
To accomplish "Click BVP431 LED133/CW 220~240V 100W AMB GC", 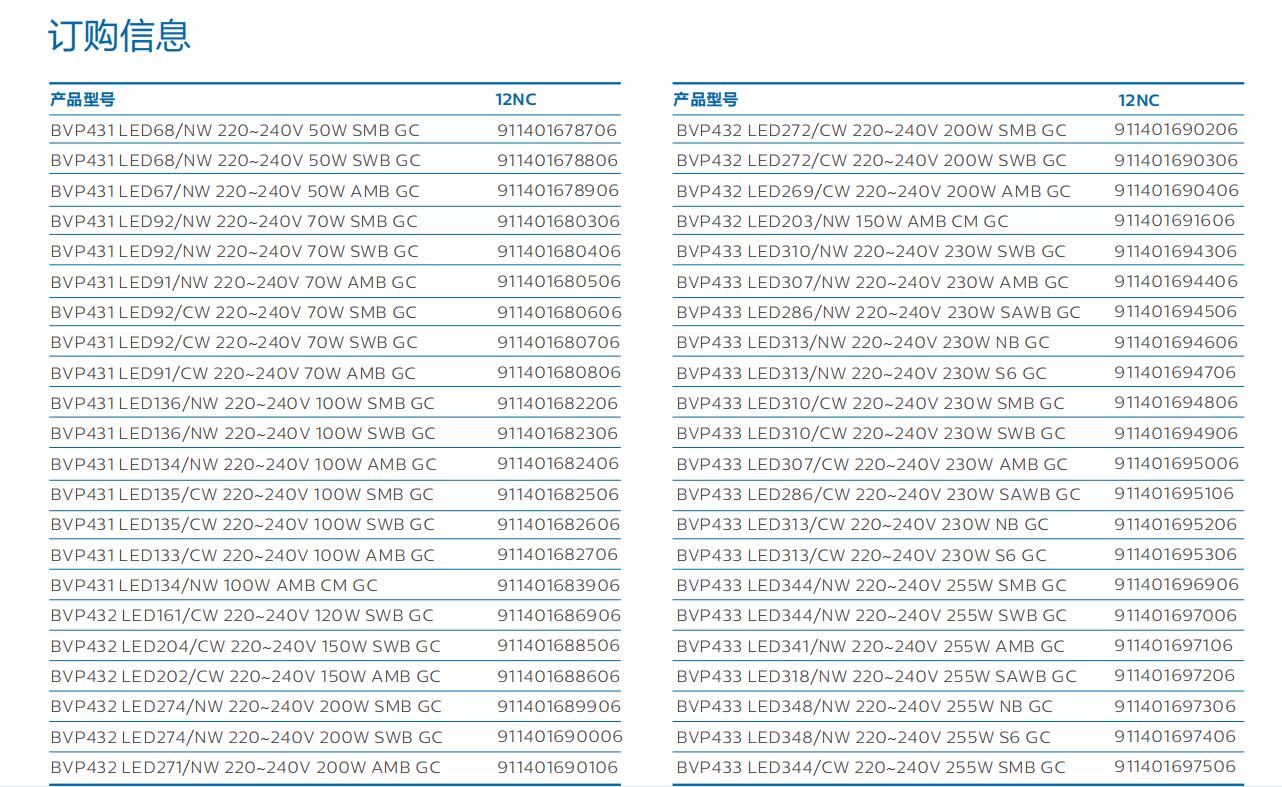I will pyautogui.click(x=242, y=554).
